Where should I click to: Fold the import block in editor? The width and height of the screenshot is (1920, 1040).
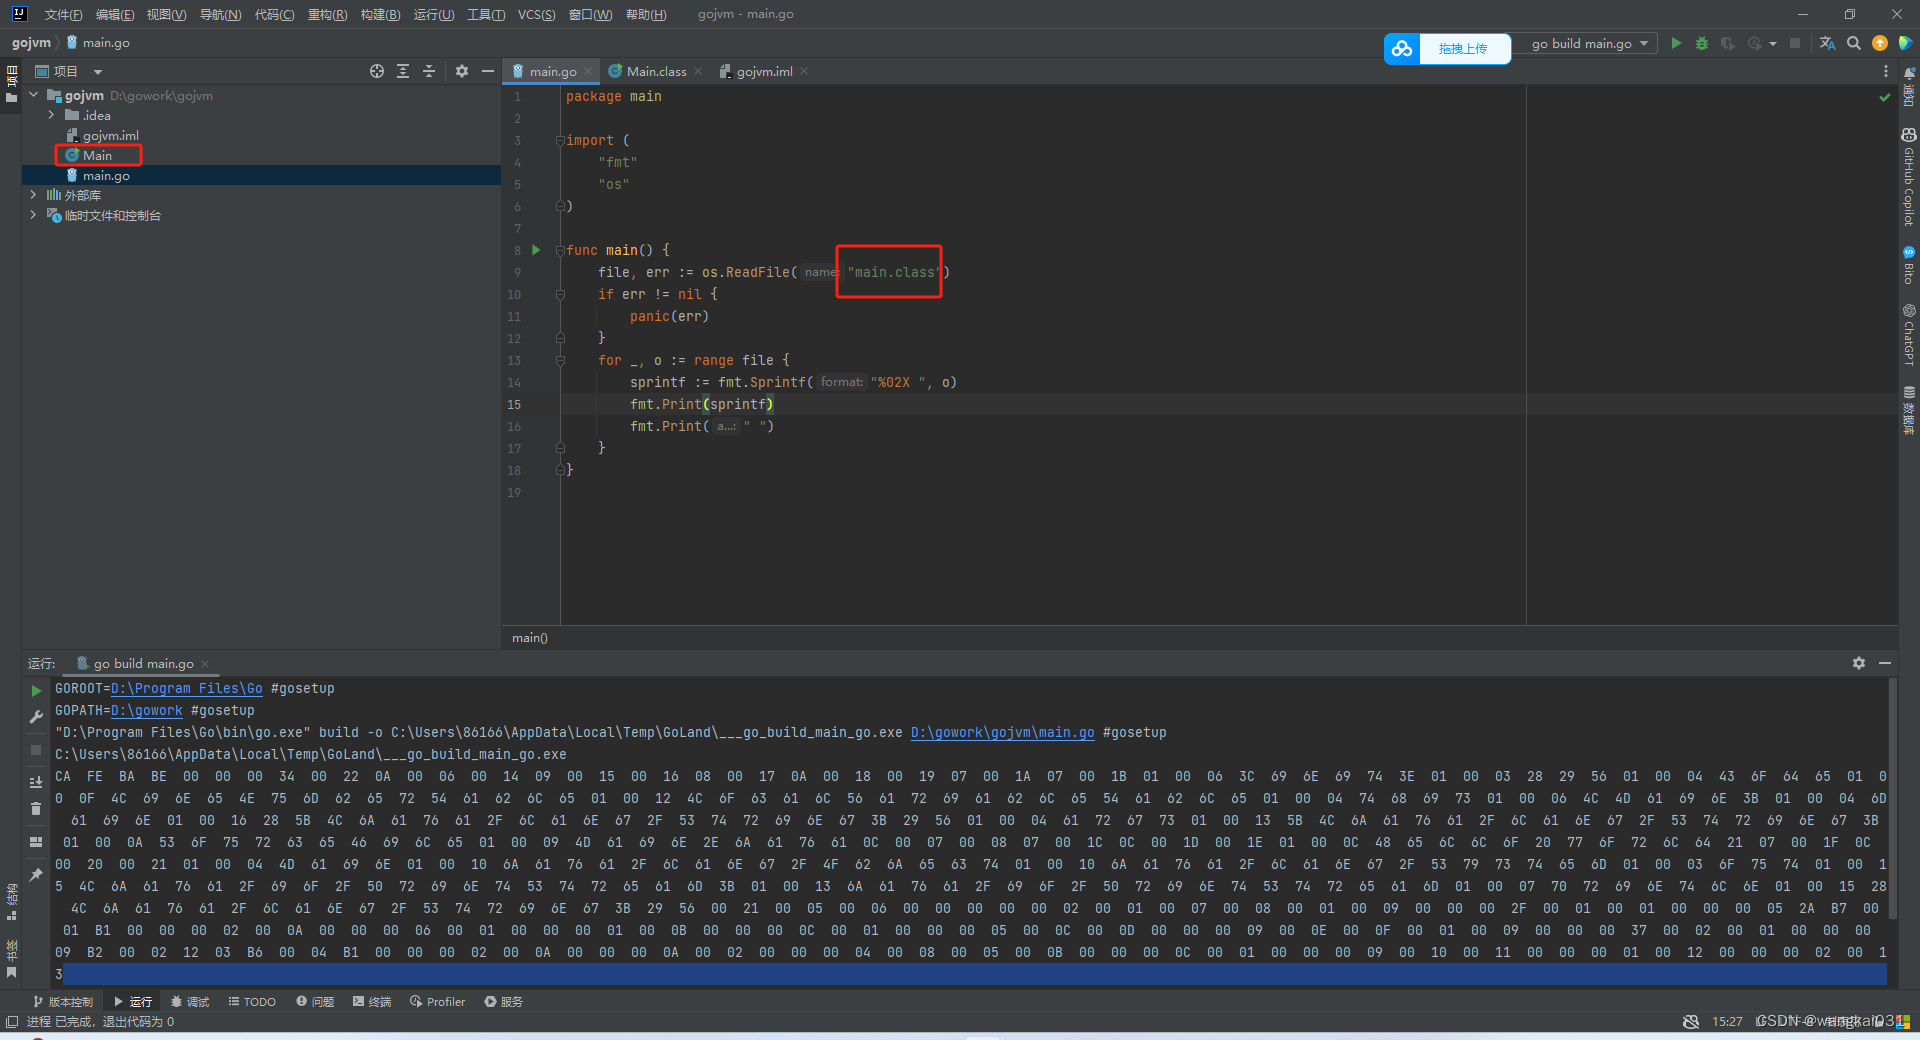pos(560,140)
